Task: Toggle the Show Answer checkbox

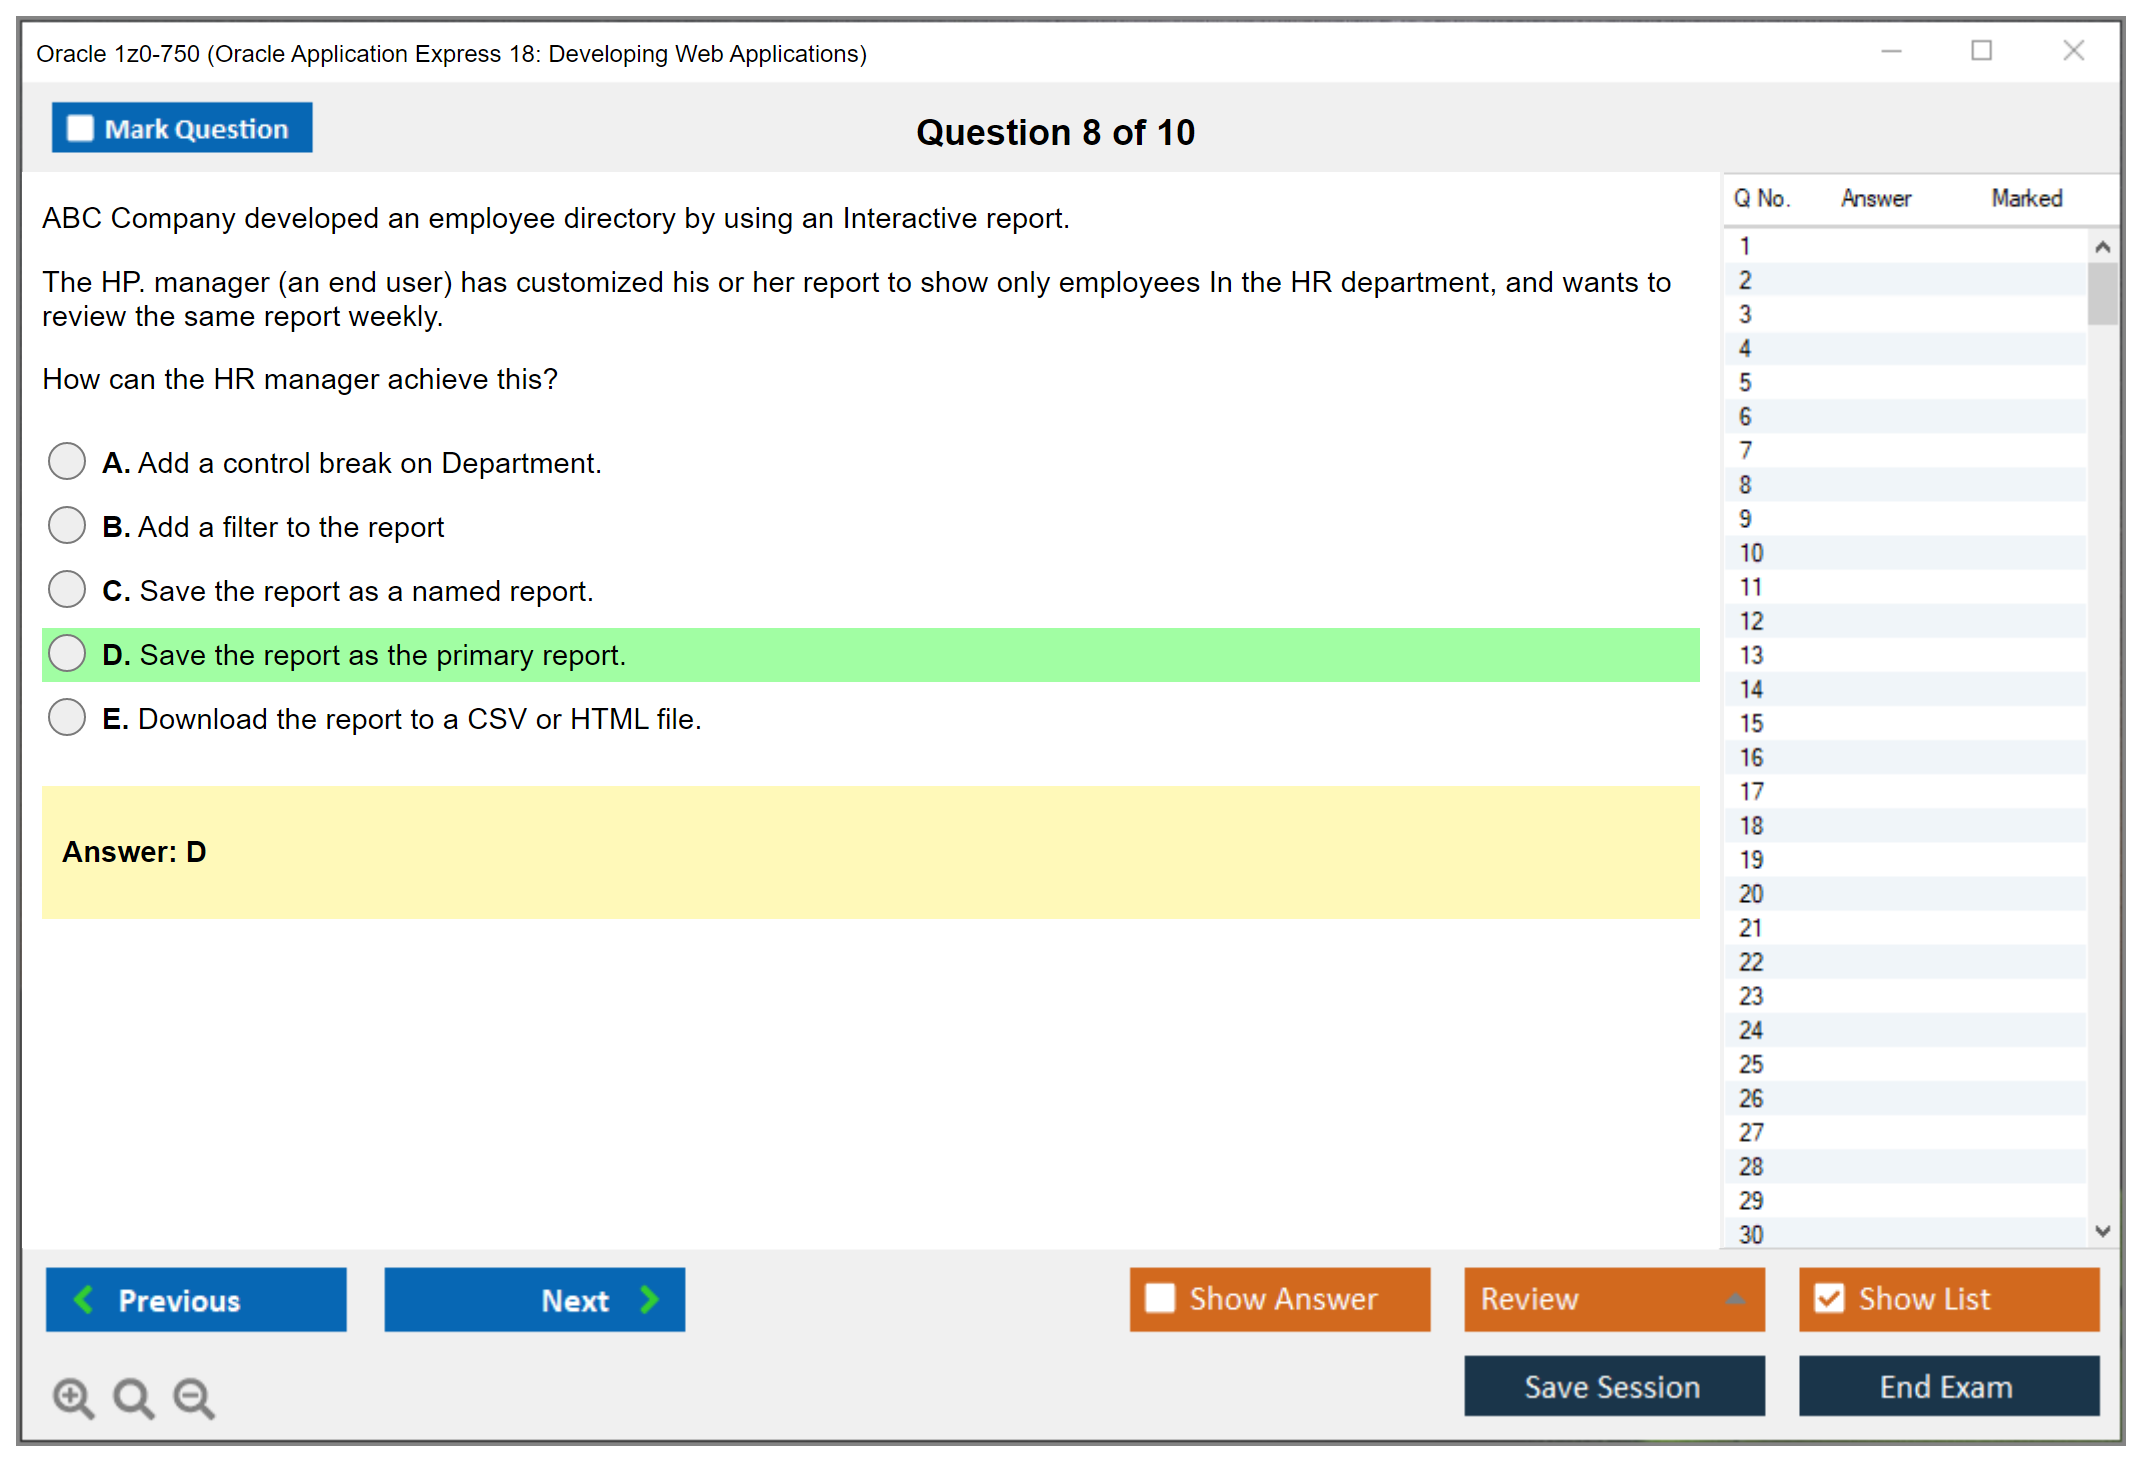Action: (x=1160, y=1298)
